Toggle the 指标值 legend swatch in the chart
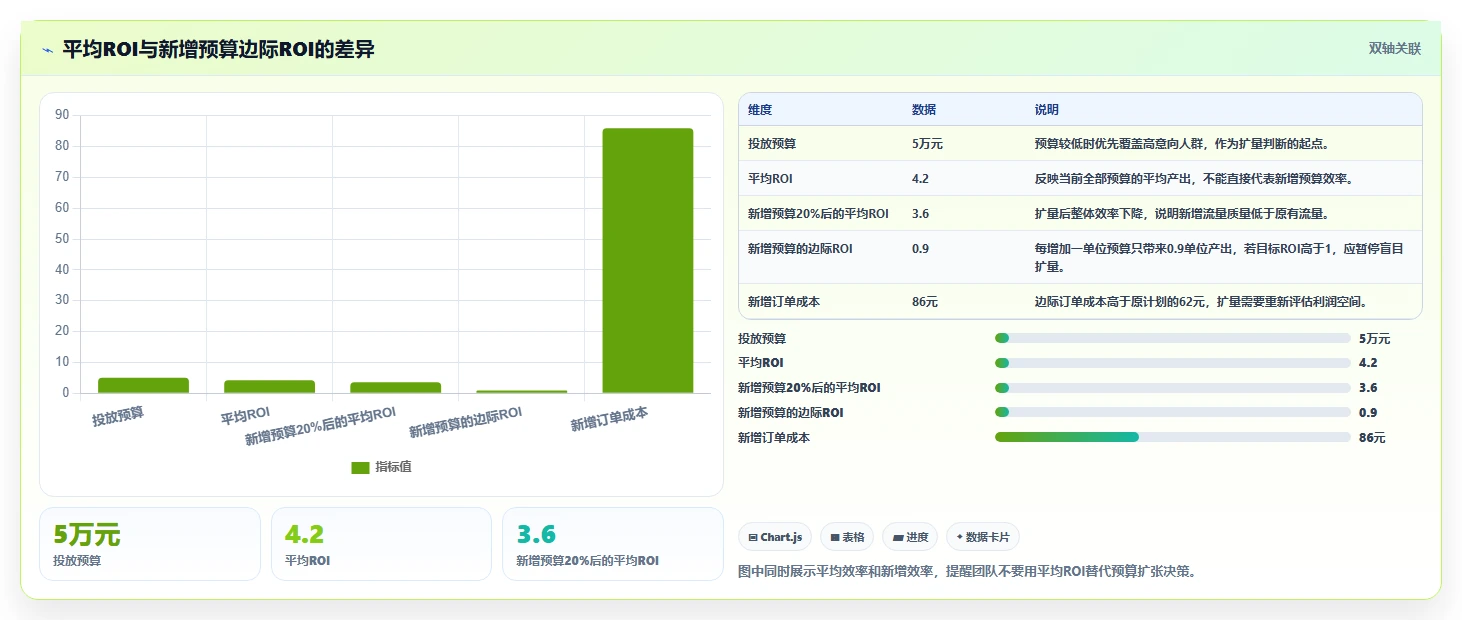This screenshot has width=1462, height=620. tap(360, 468)
